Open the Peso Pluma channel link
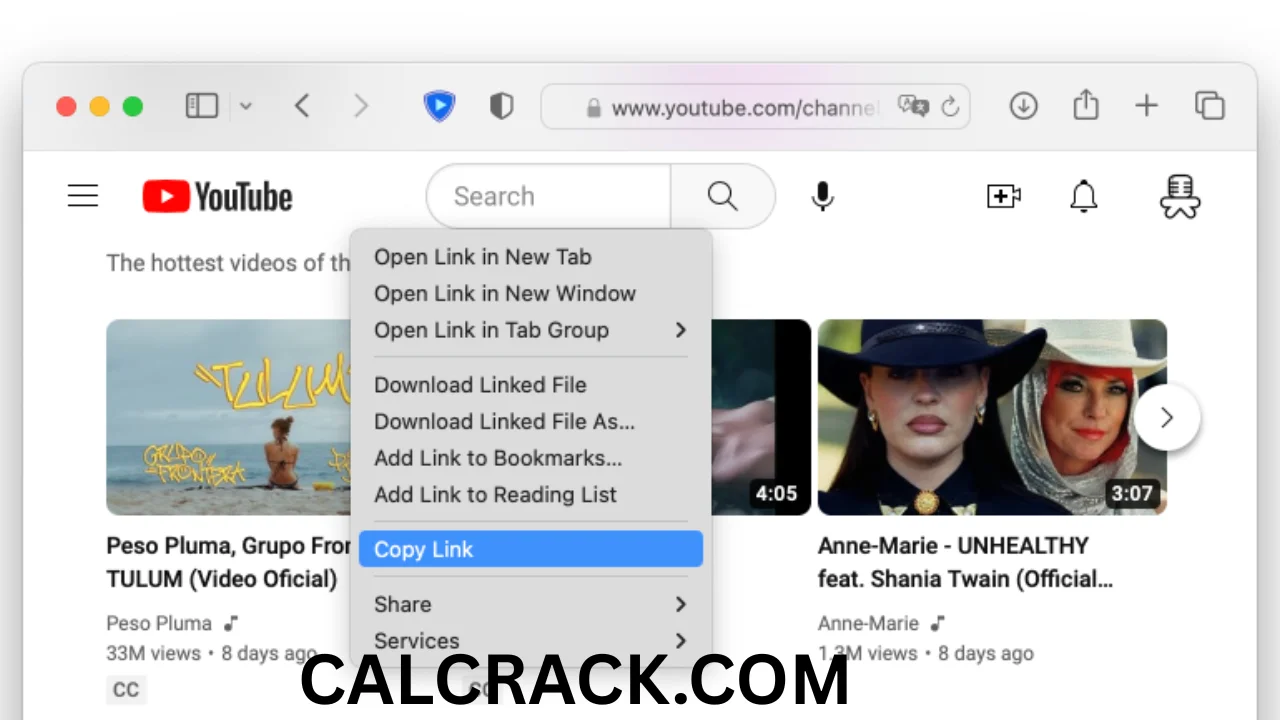Viewport: 1280px width, 720px height. pyautogui.click(x=159, y=623)
